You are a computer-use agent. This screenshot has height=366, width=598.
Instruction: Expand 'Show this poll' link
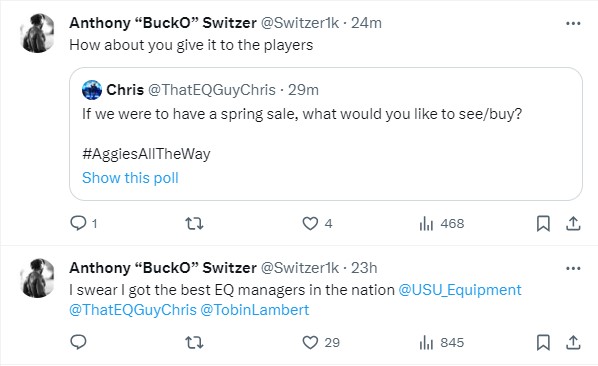click(130, 178)
